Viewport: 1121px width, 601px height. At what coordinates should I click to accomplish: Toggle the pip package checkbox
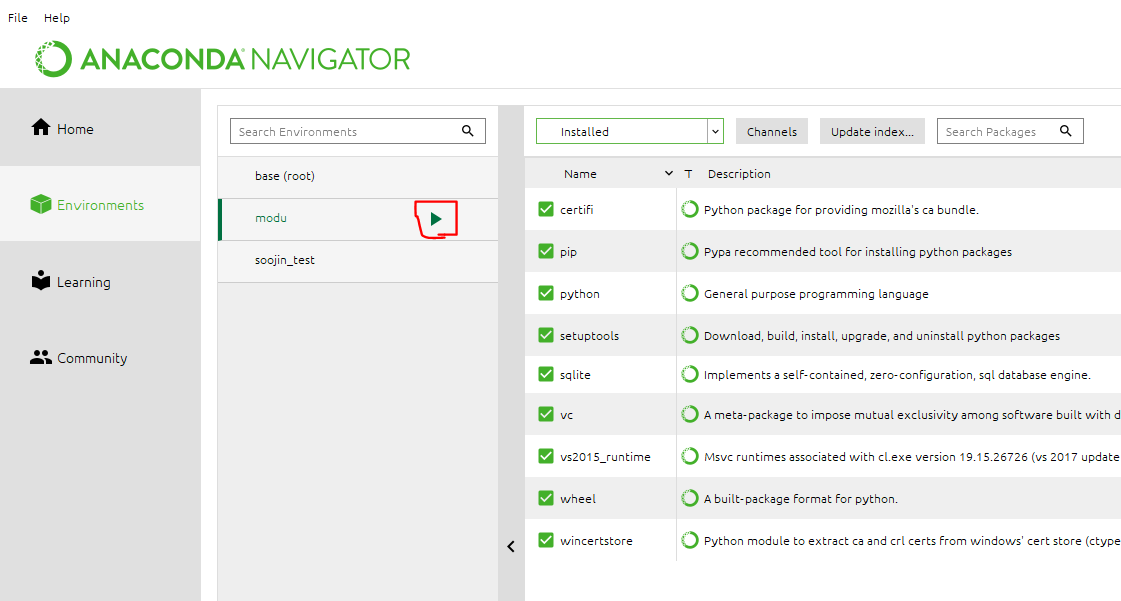tap(545, 251)
